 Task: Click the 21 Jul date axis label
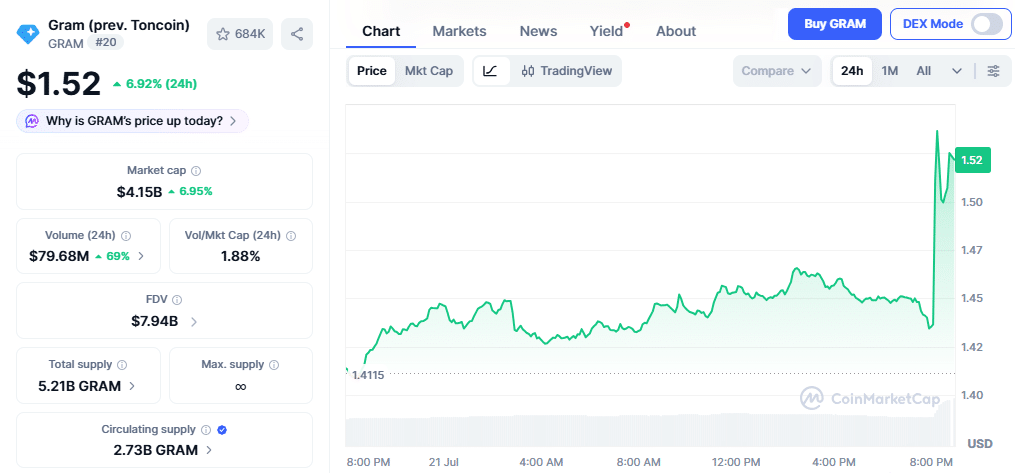click(443, 463)
